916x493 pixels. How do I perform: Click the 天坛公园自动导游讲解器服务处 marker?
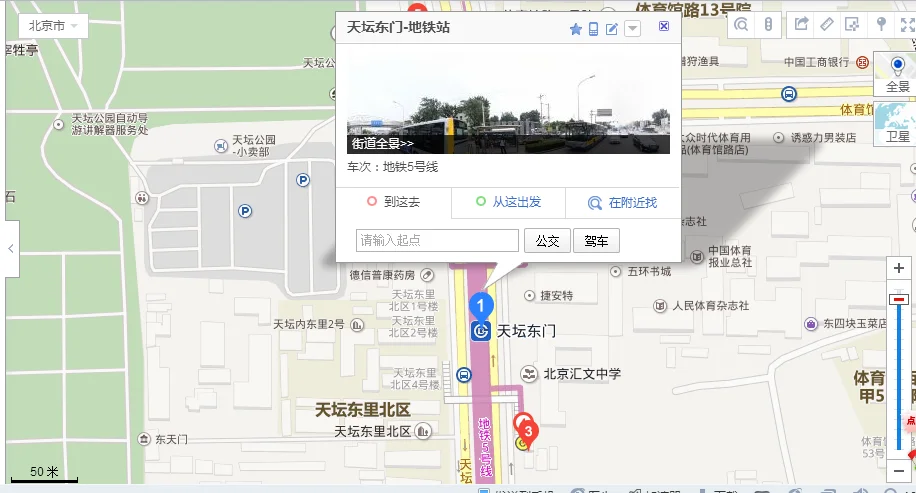click(58, 124)
